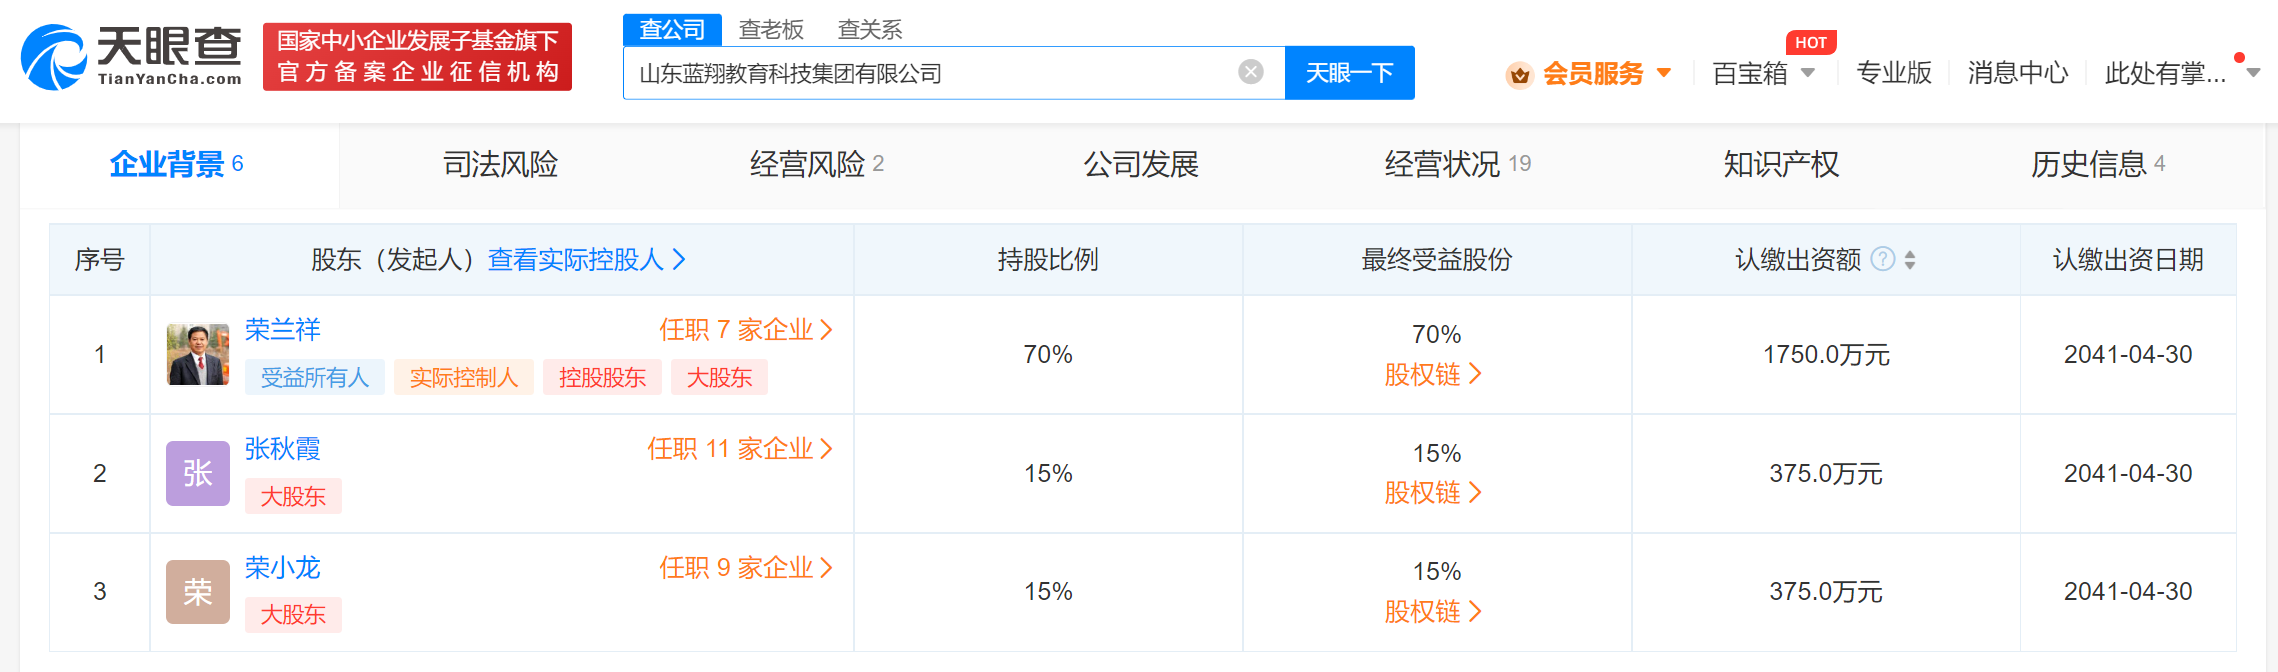Click the help icon beside 认缴出资额

(x=1882, y=260)
